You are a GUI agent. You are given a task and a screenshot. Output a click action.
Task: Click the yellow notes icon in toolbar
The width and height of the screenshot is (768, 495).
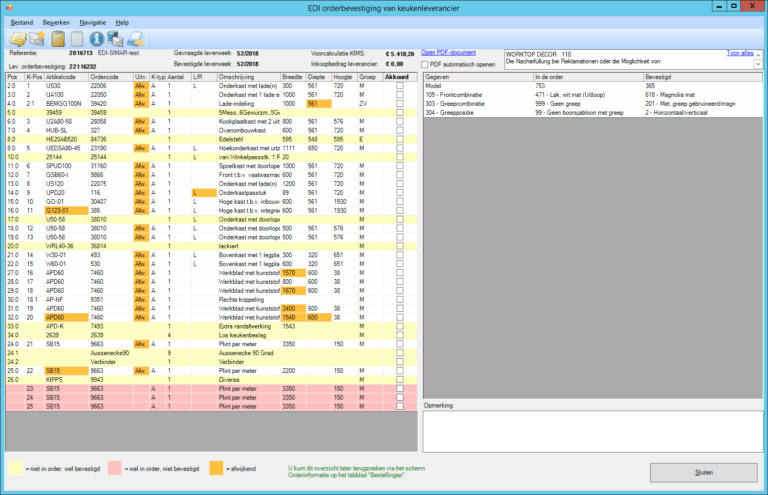click(16, 38)
